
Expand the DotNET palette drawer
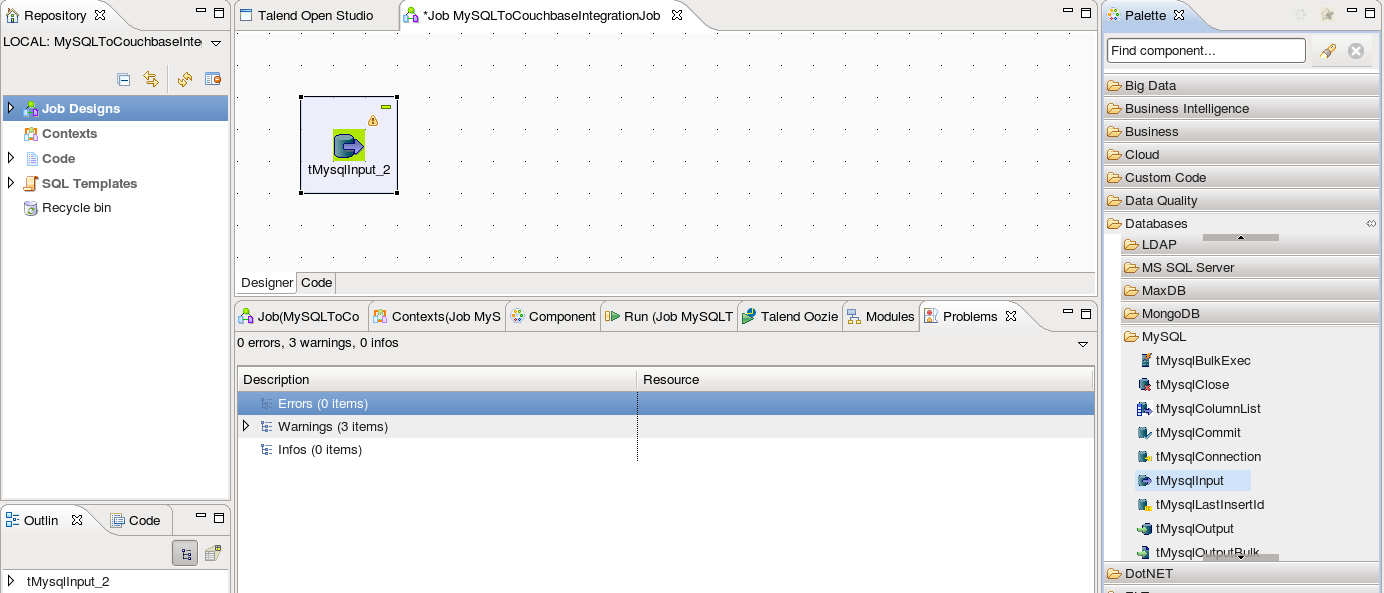click(x=1242, y=574)
